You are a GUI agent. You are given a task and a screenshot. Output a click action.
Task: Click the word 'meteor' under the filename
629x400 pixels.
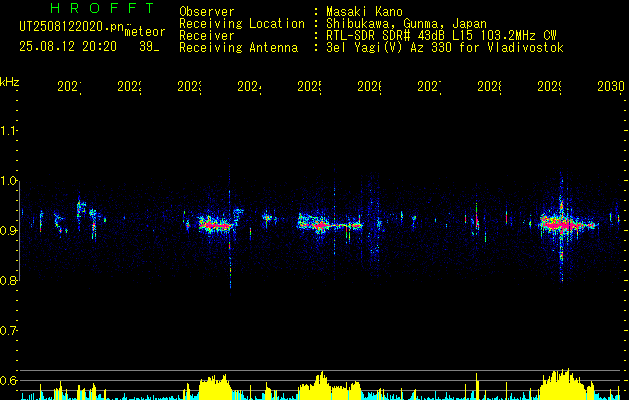coord(145,32)
